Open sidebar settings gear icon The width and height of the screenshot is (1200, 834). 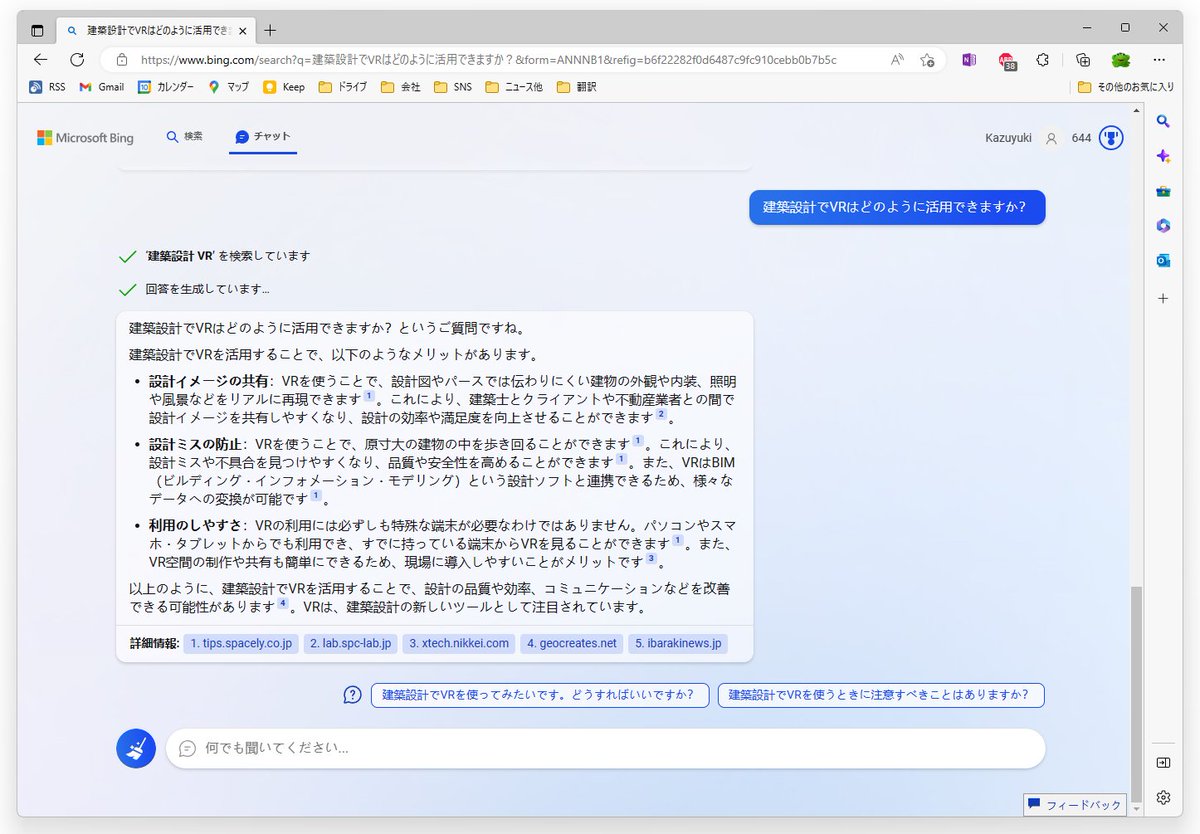click(1163, 797)
